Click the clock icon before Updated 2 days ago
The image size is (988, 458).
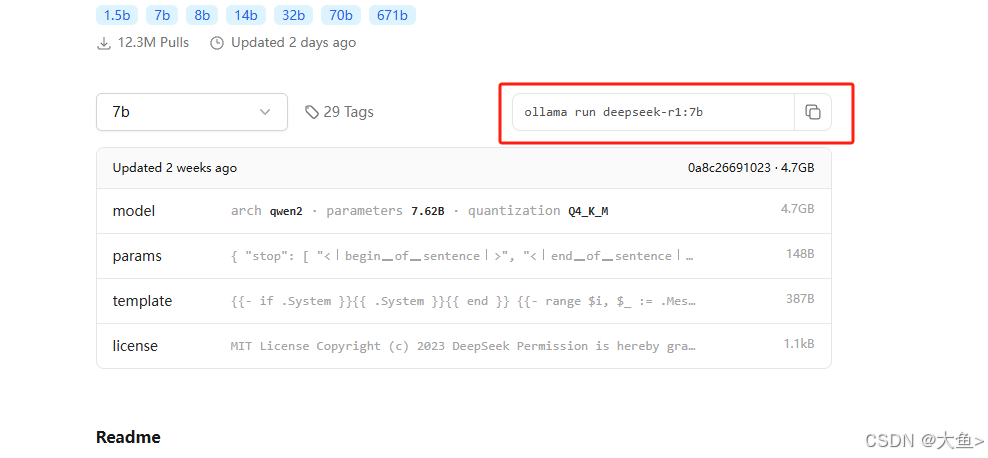tap(217, 43)
